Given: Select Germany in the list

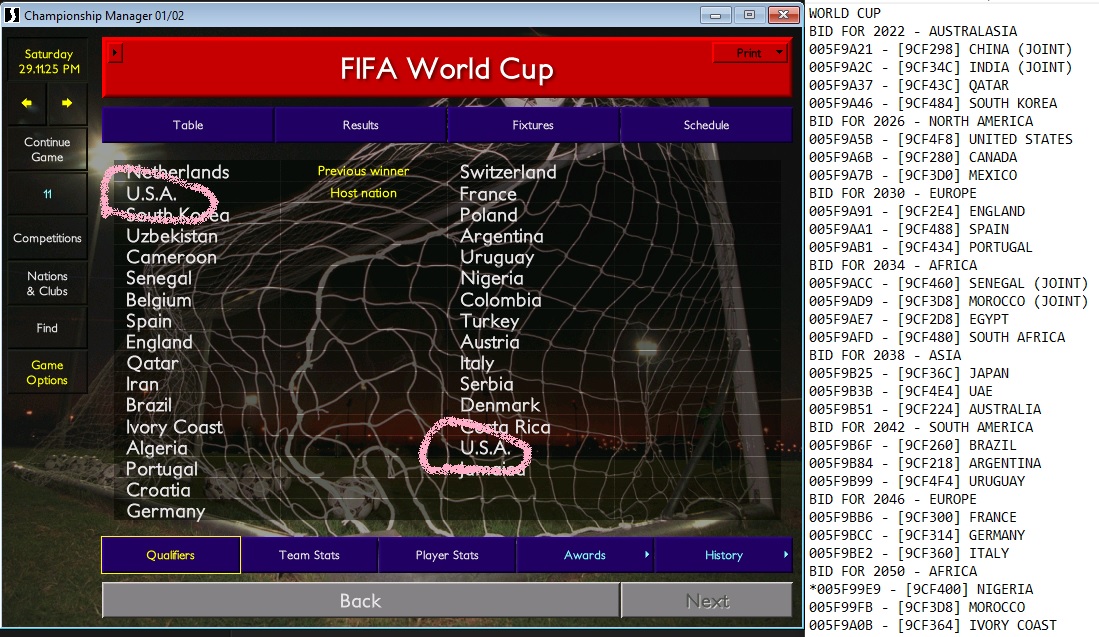Looking at the screenshot, I should (165, 512).
